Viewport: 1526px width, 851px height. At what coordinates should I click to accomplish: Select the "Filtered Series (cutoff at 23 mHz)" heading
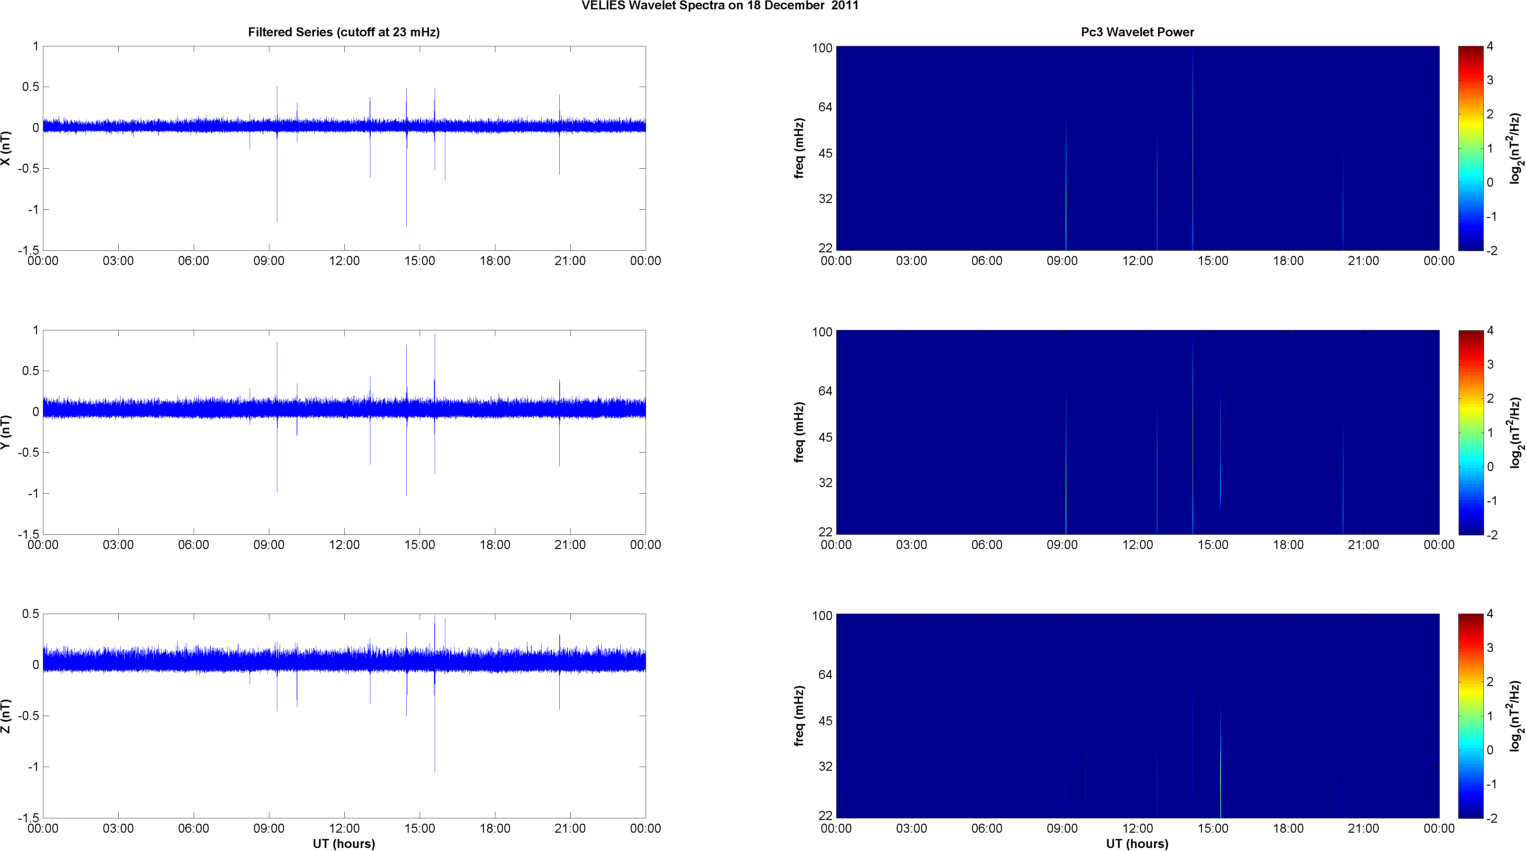344,32
